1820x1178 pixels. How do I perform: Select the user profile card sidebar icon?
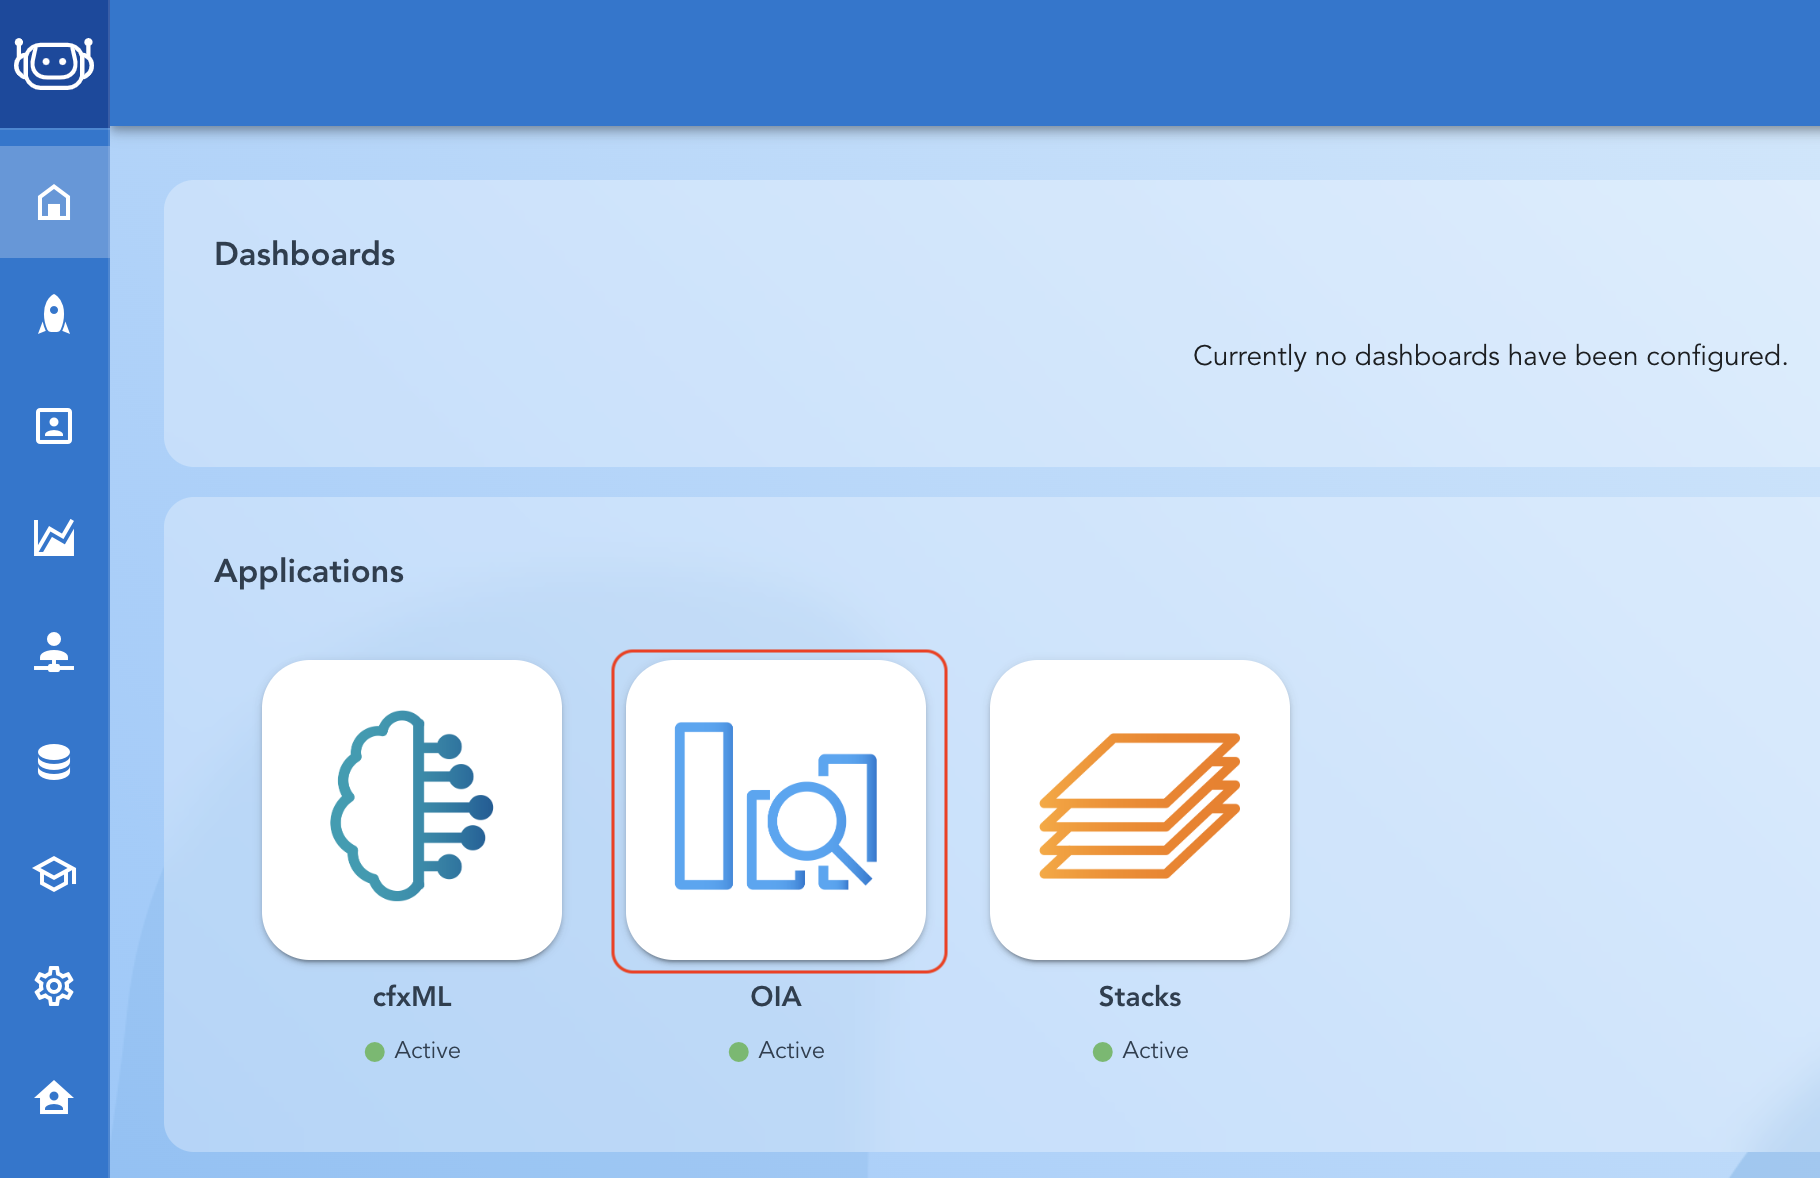[54, 426]
